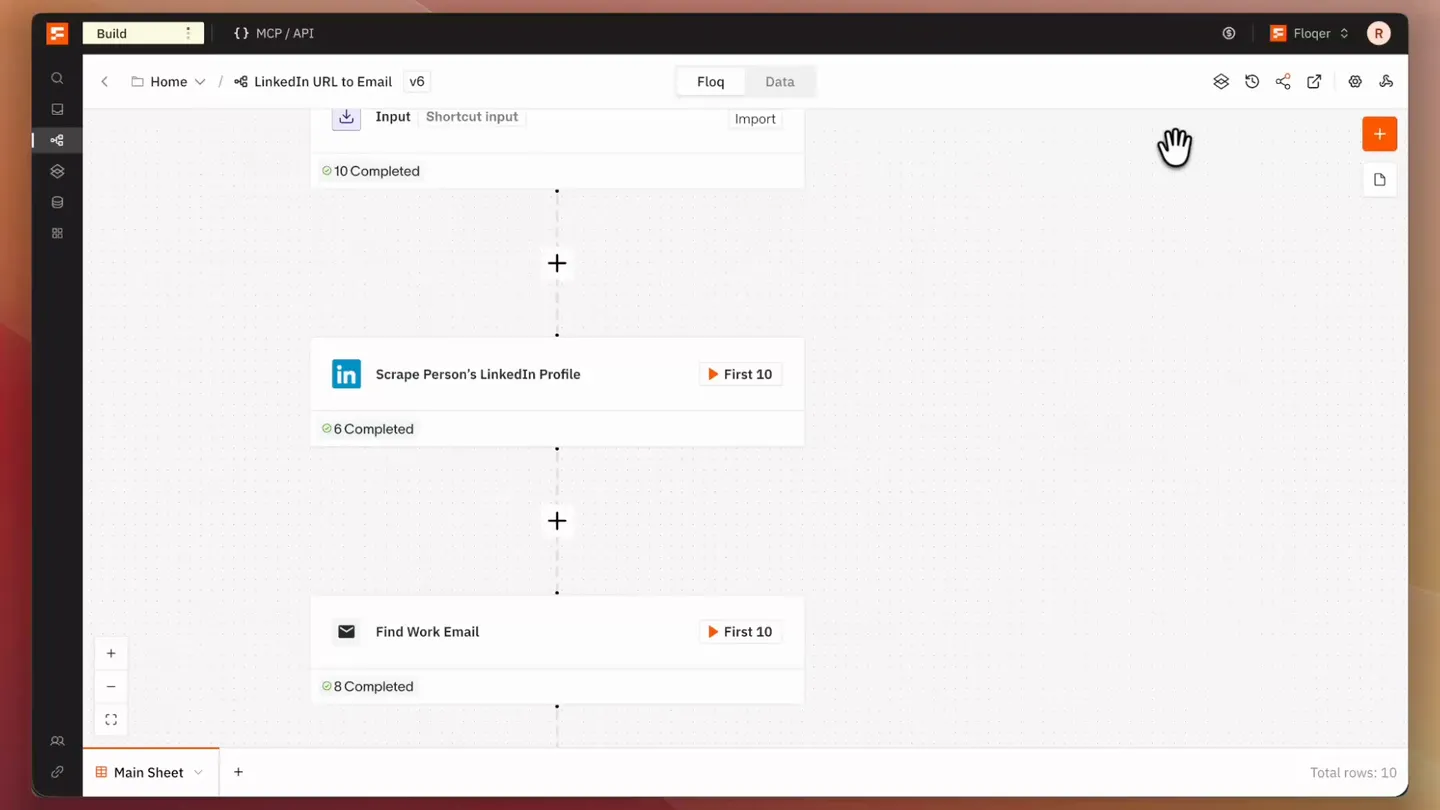
Task: Open the user avatar R menu
Action: (1379, 33)
